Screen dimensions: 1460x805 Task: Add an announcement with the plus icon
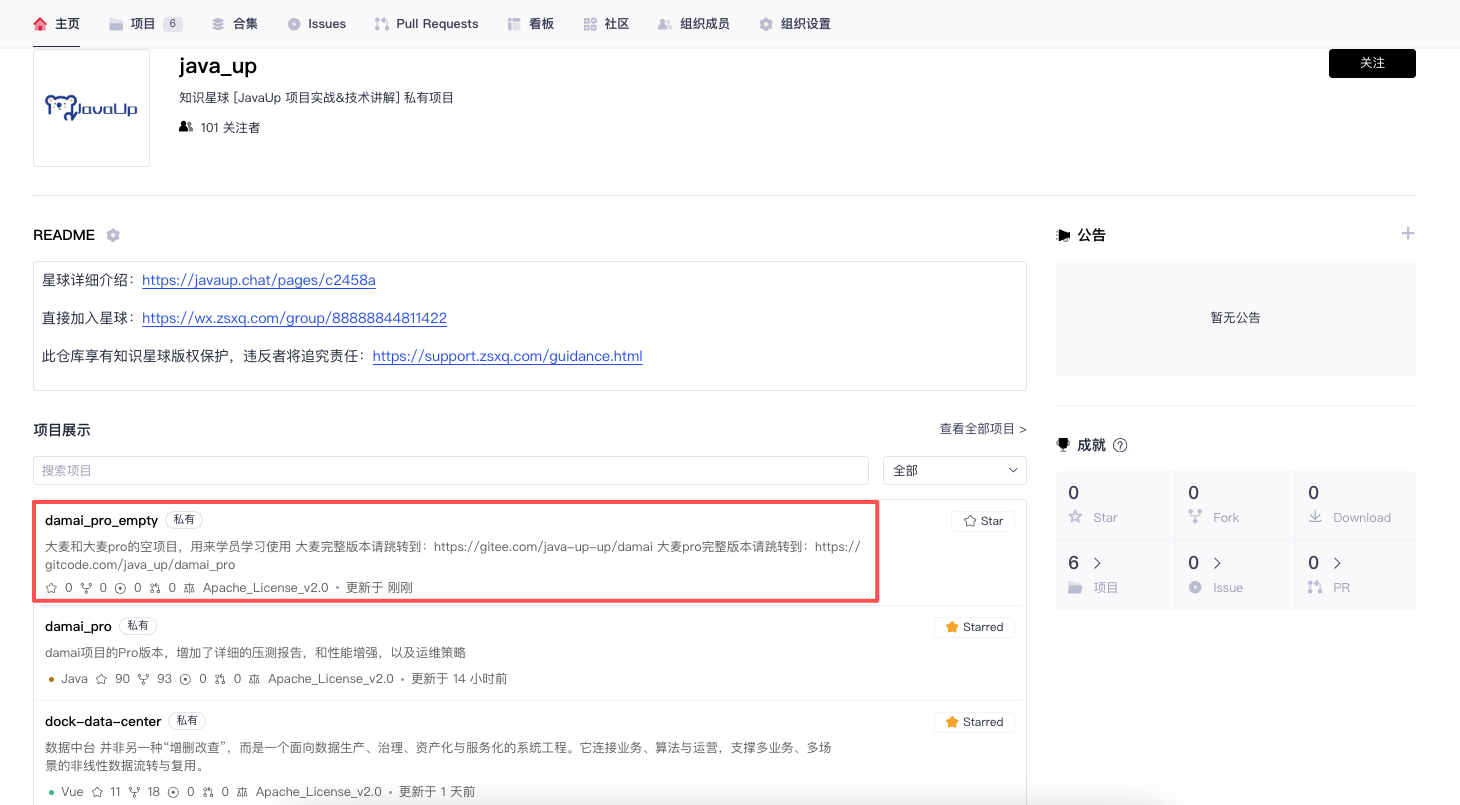click(1408, 234)
